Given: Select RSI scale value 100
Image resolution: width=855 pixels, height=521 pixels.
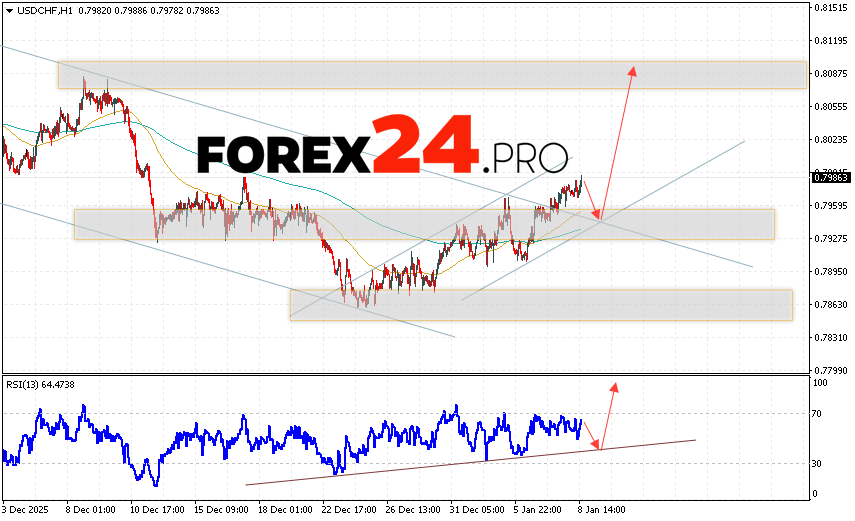Looking at the screenshot, I should coord(820,383).
